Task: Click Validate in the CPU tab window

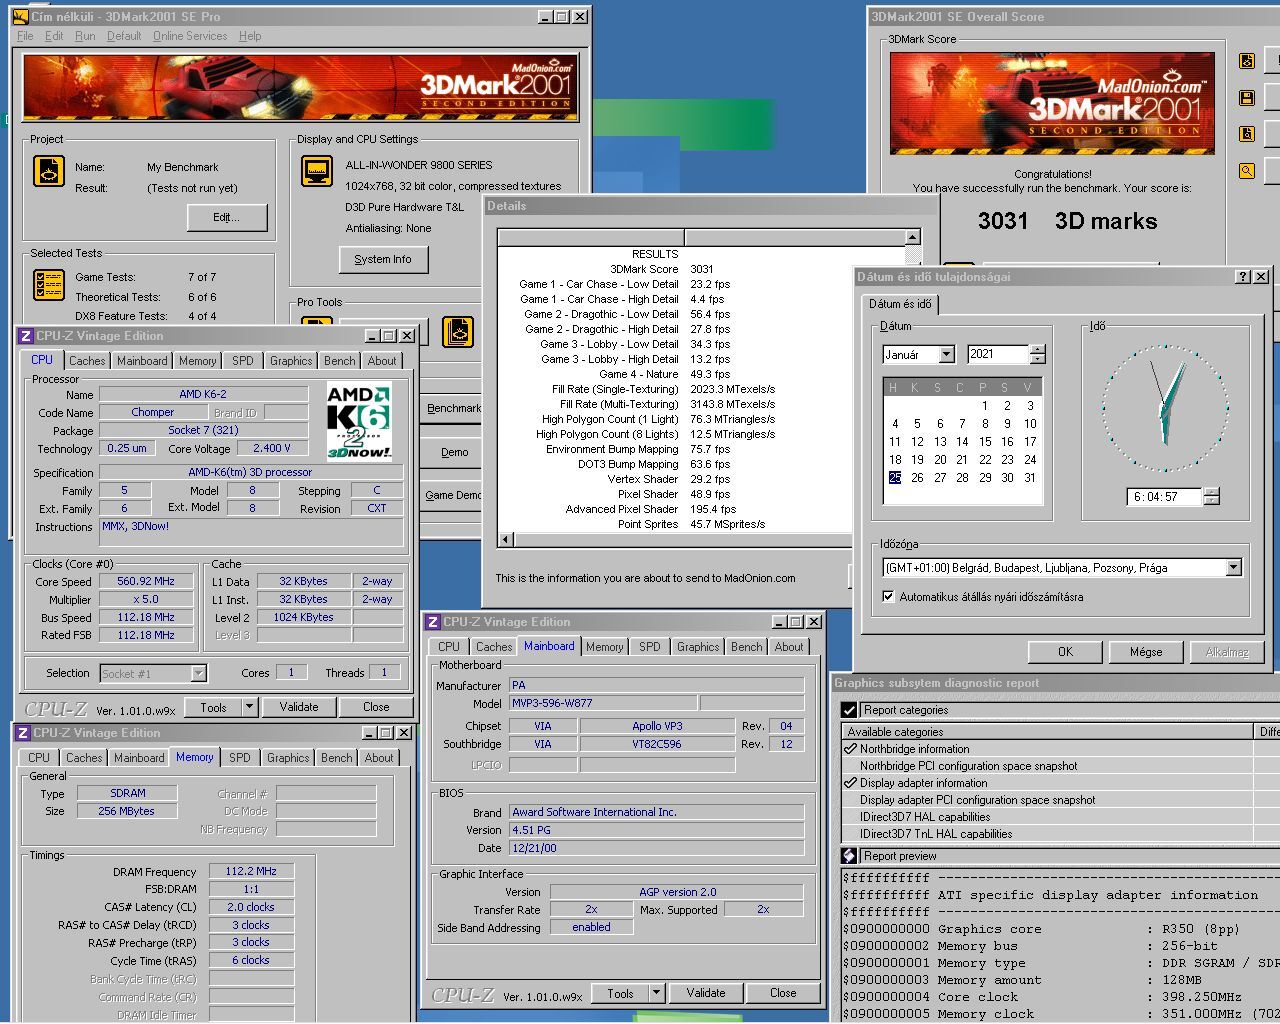Action: pyautogui.click(x=299, y=707)
